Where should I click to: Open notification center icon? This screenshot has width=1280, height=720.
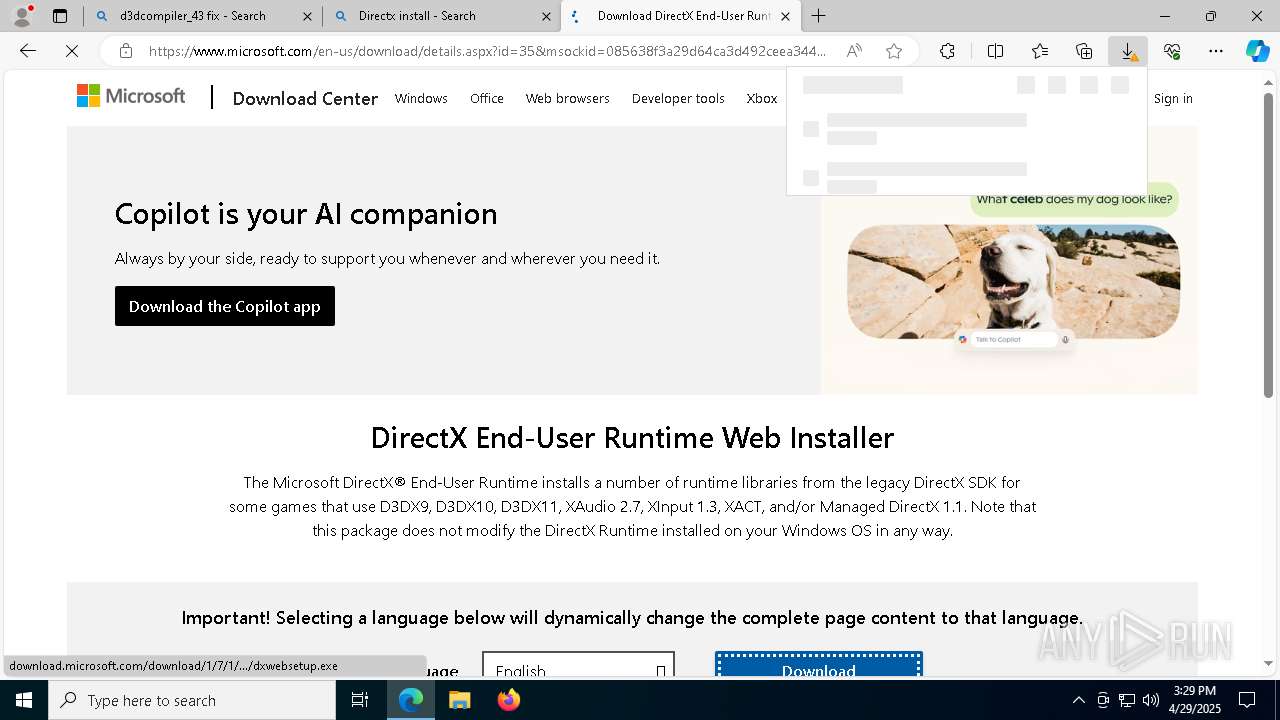1247,700
